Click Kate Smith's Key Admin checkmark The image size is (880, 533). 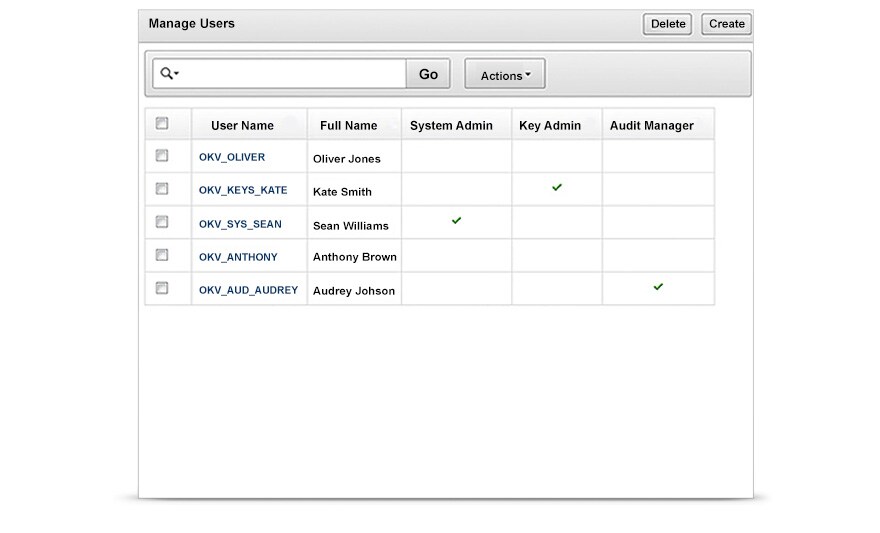click(557, 187)
